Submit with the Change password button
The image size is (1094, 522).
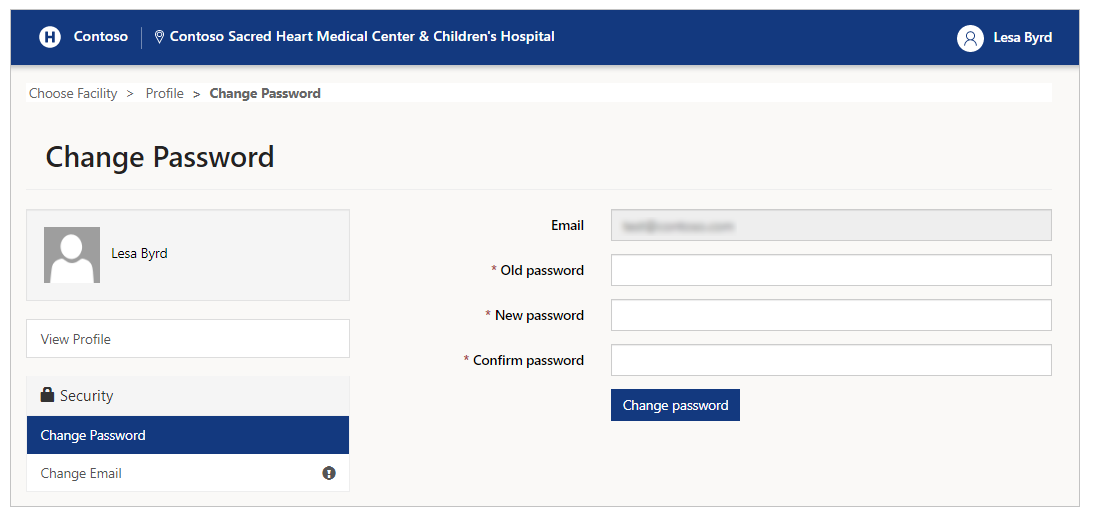tap(675, 405)
